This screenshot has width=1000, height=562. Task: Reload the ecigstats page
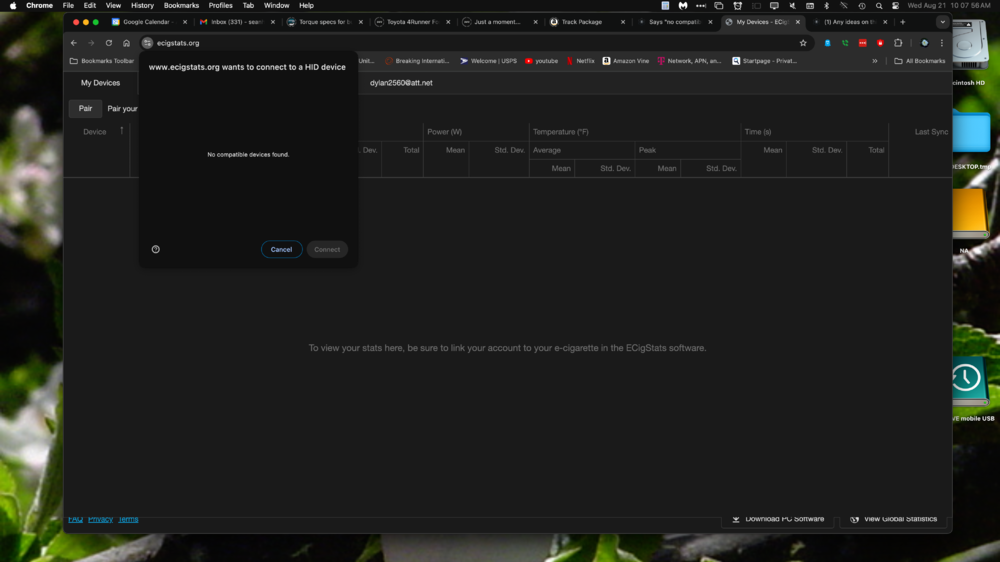[109, 43]
